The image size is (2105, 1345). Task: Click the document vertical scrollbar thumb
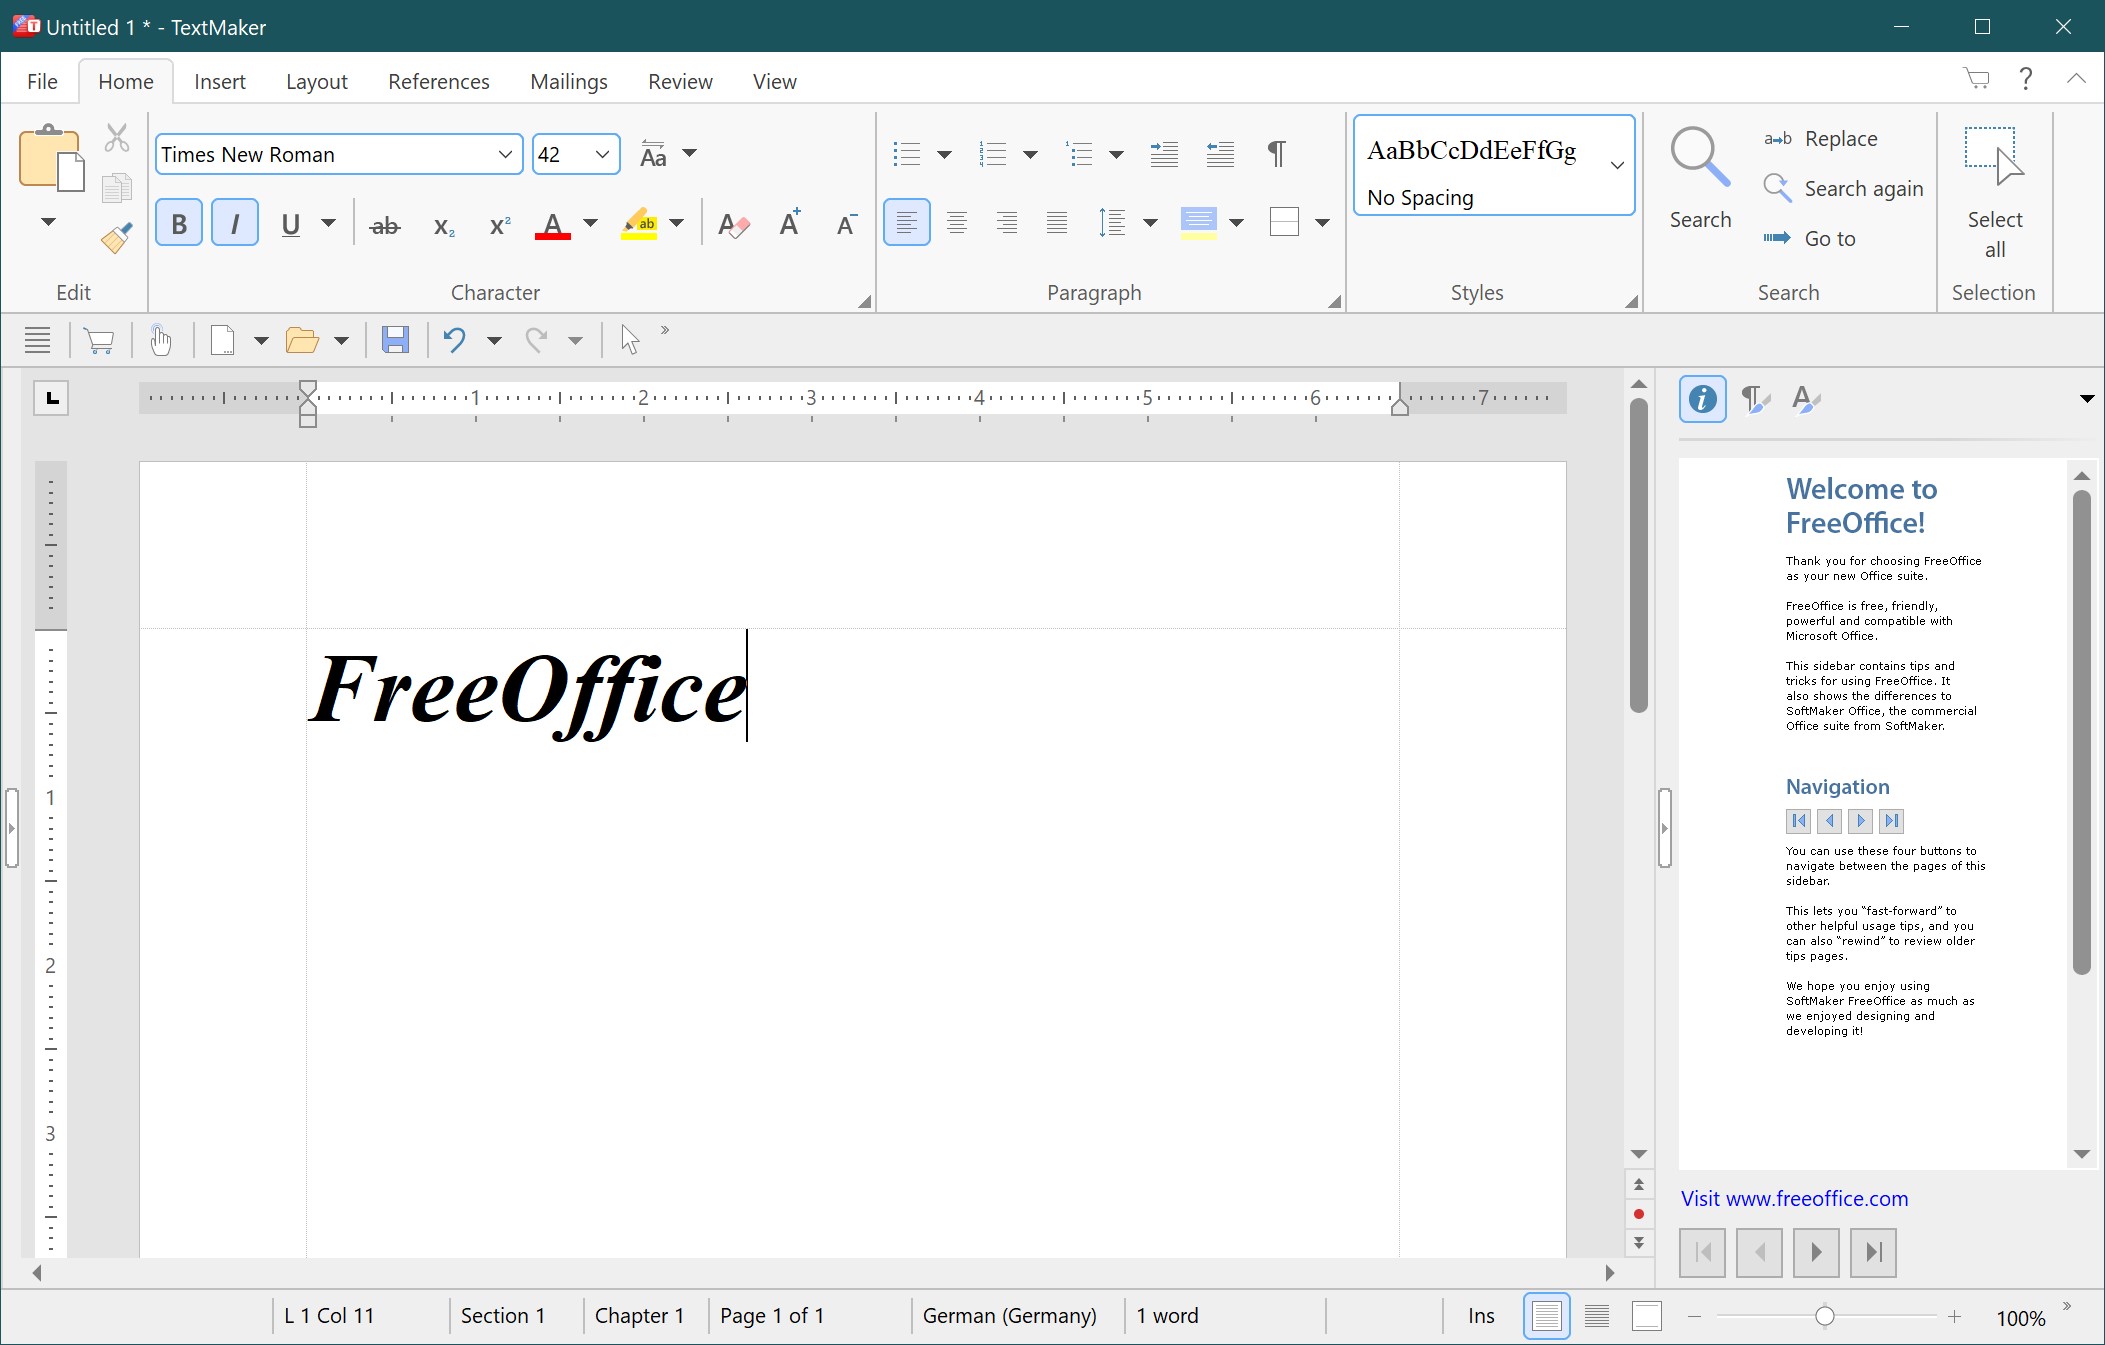(1638, 555)
